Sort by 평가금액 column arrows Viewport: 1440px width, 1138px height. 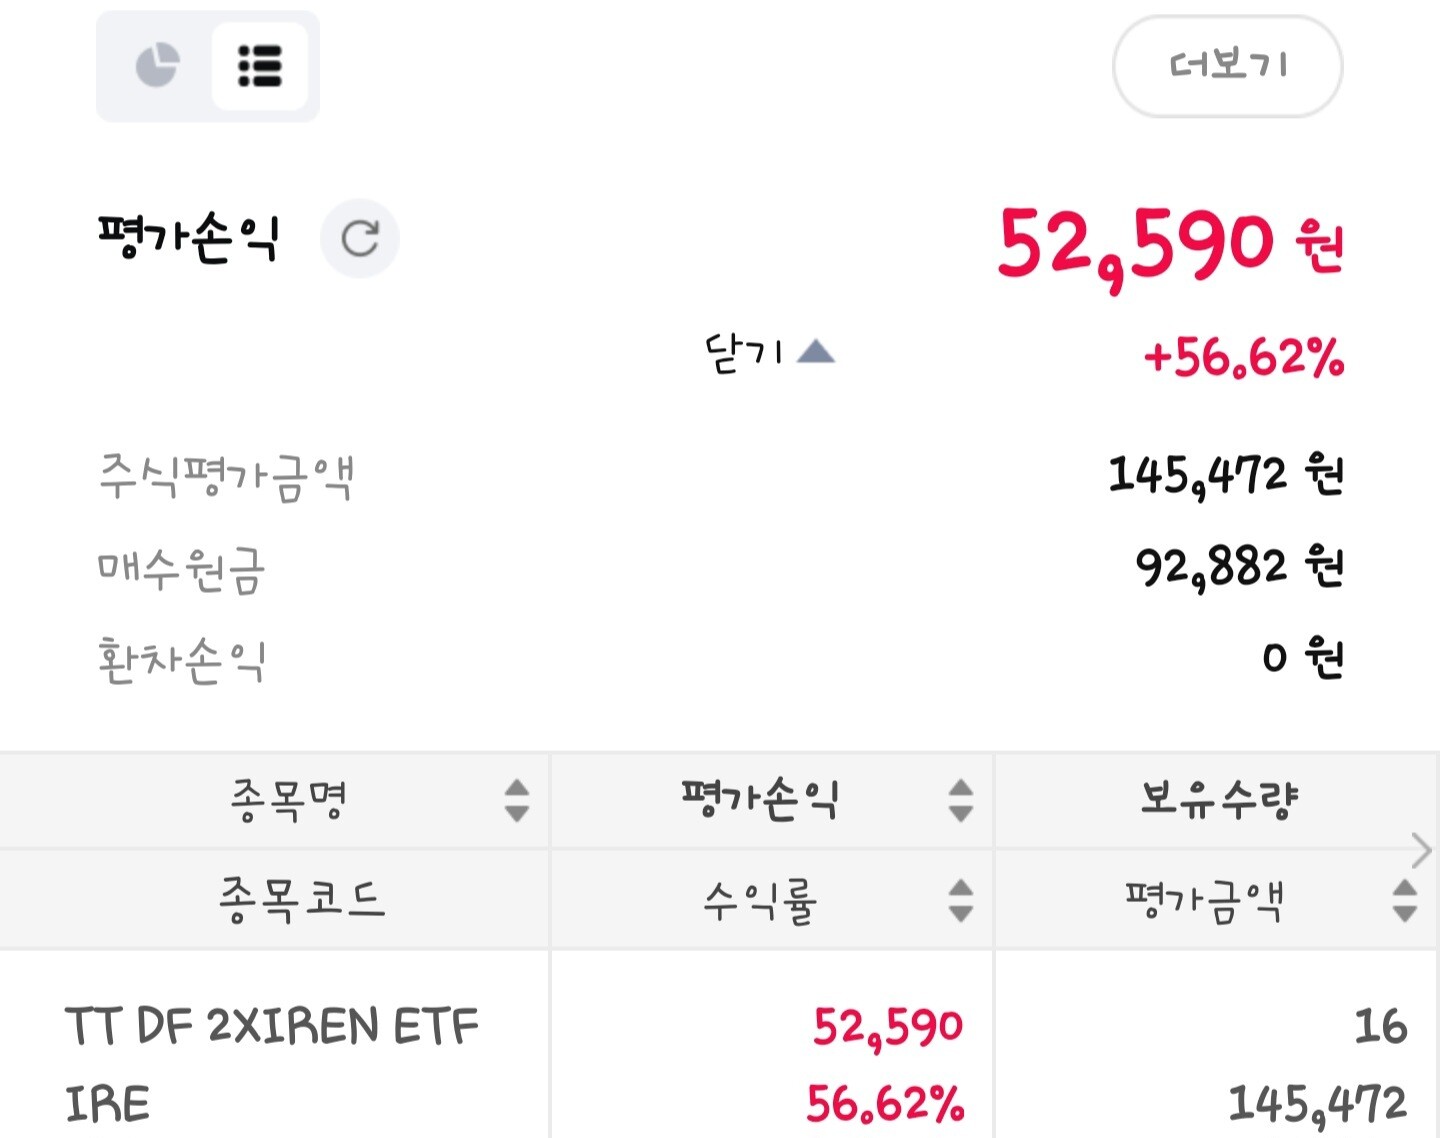click(1404, 900)
